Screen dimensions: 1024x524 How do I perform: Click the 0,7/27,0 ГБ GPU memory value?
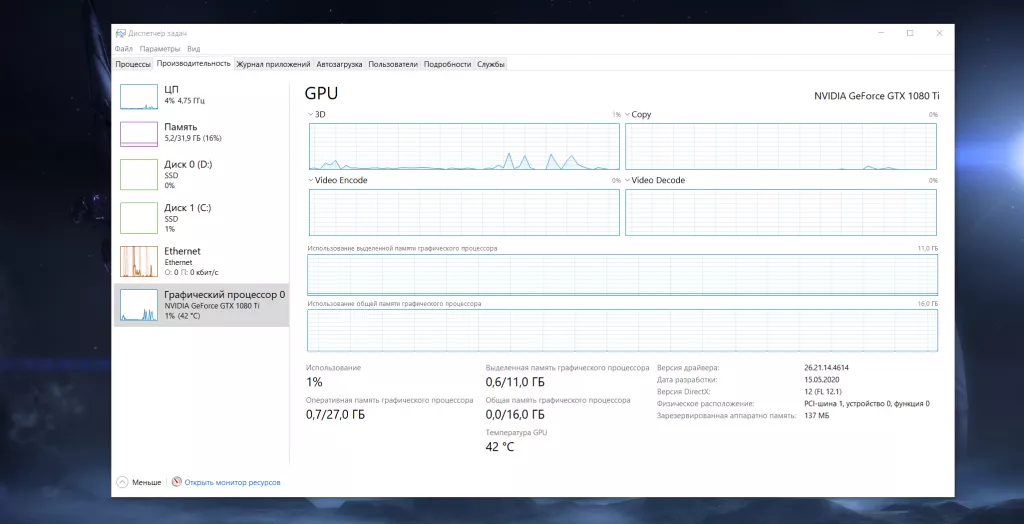335,414
